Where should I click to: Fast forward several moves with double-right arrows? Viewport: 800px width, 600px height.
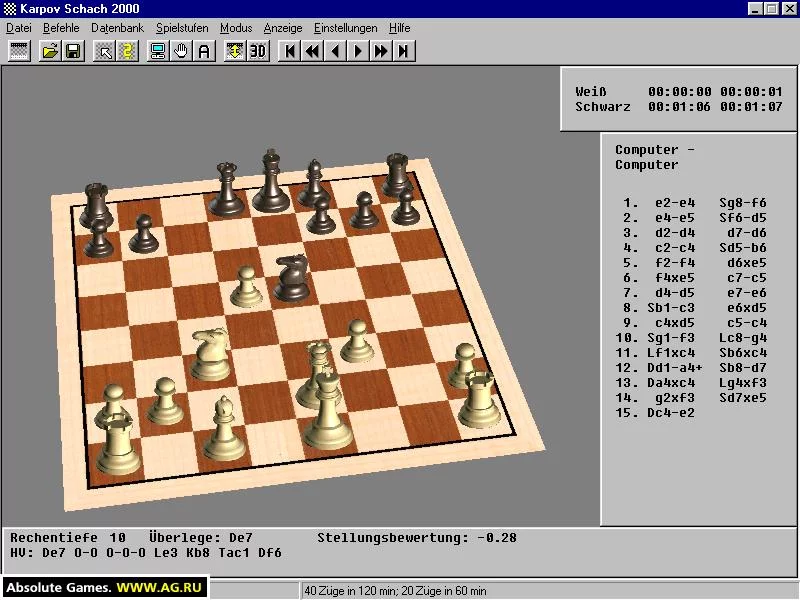pyautogui.click(x=381, y=51)
